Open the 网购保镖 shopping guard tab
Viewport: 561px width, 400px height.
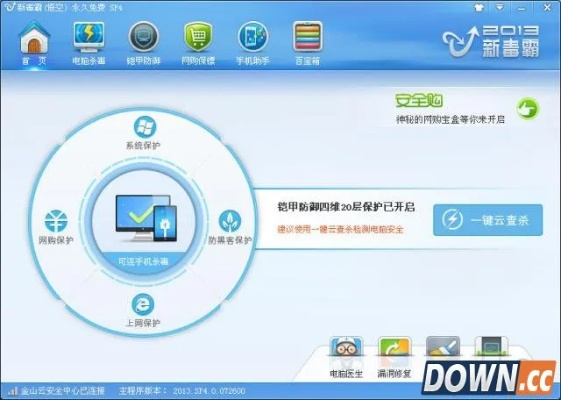pos(198,43)
